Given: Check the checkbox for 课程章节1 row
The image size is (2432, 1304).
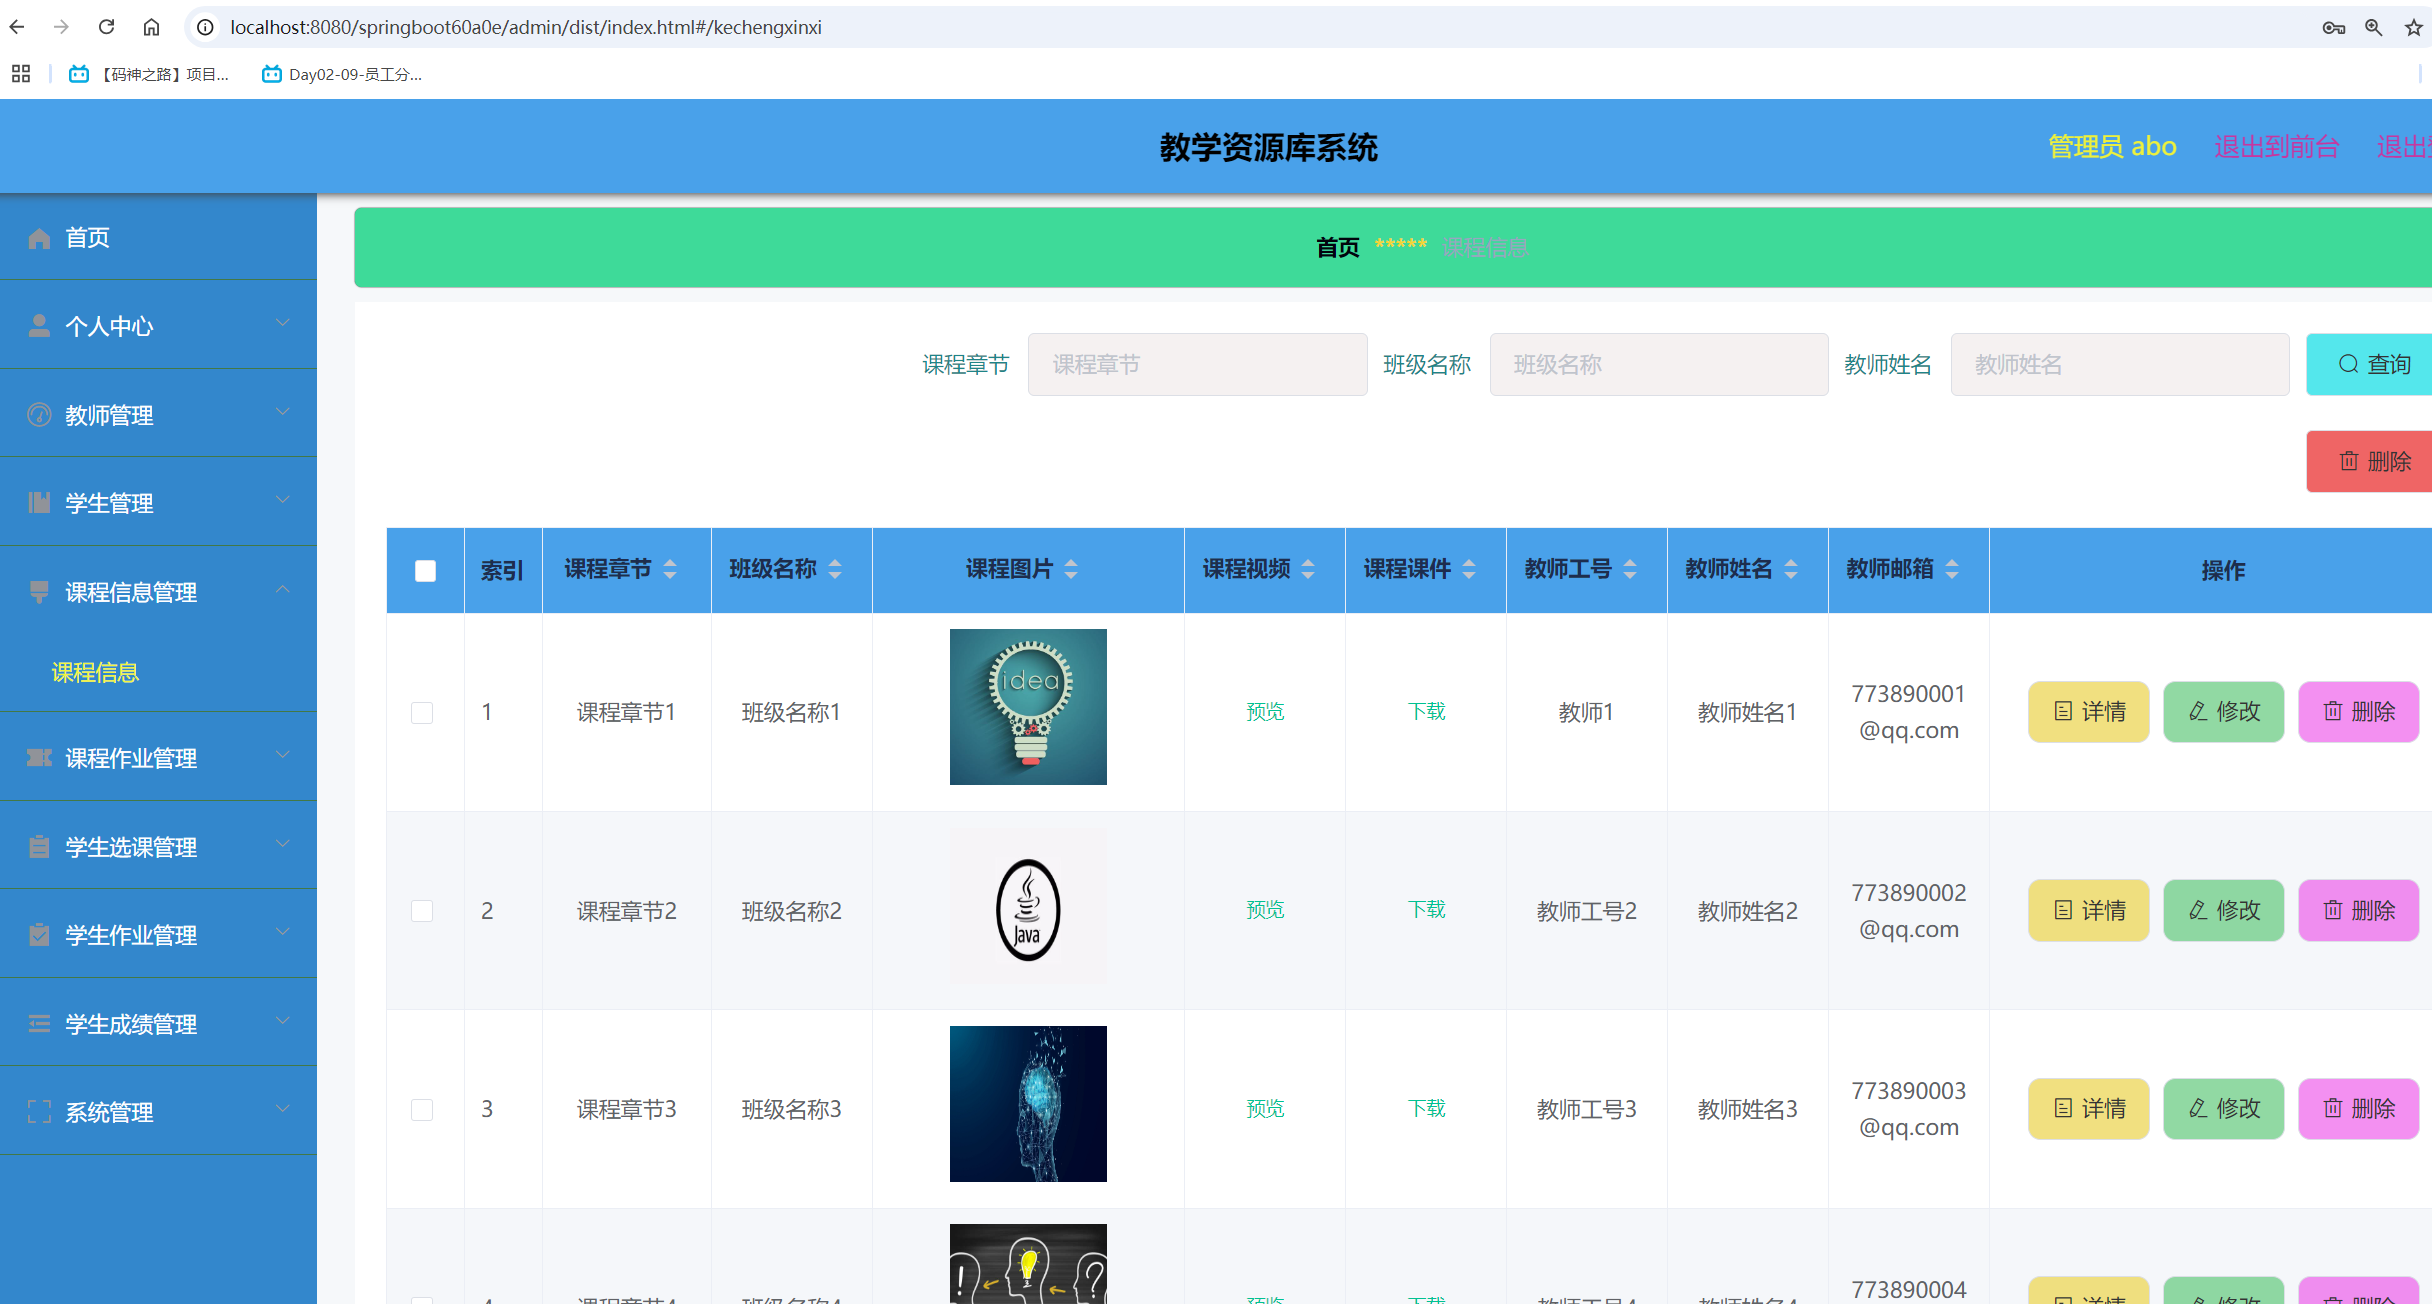Looking at the screenshot, I should [423, 712].
